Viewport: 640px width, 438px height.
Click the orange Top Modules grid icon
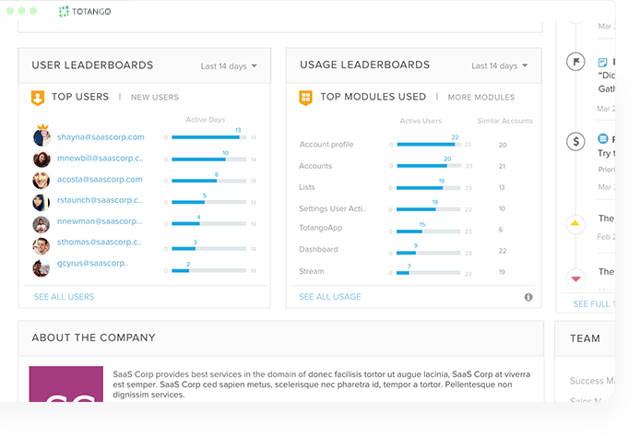pos(306,98)
